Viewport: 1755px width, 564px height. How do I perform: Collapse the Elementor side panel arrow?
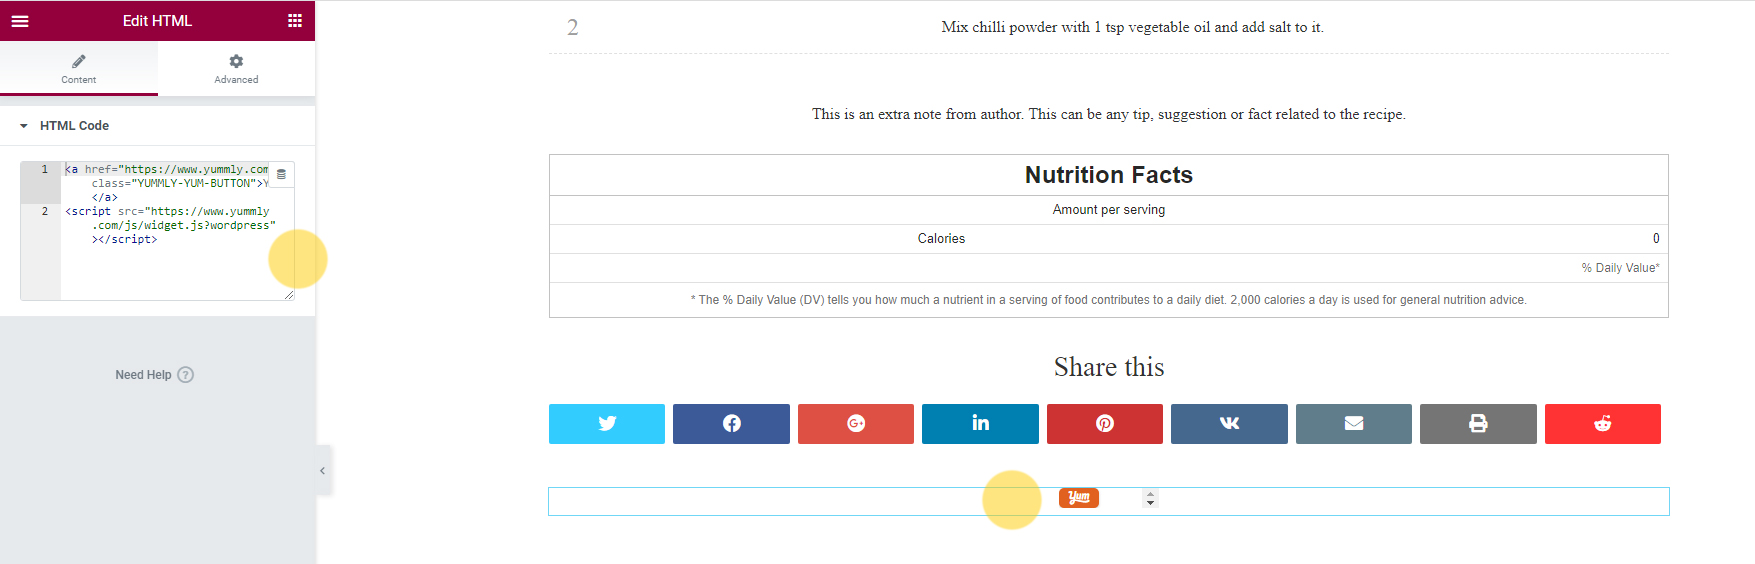322,470
